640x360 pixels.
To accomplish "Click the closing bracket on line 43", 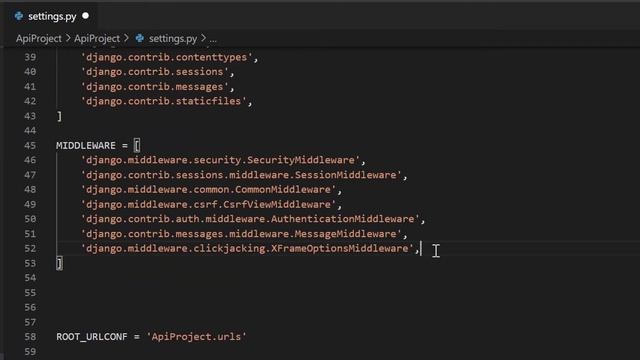I will [x=59, y=116].
